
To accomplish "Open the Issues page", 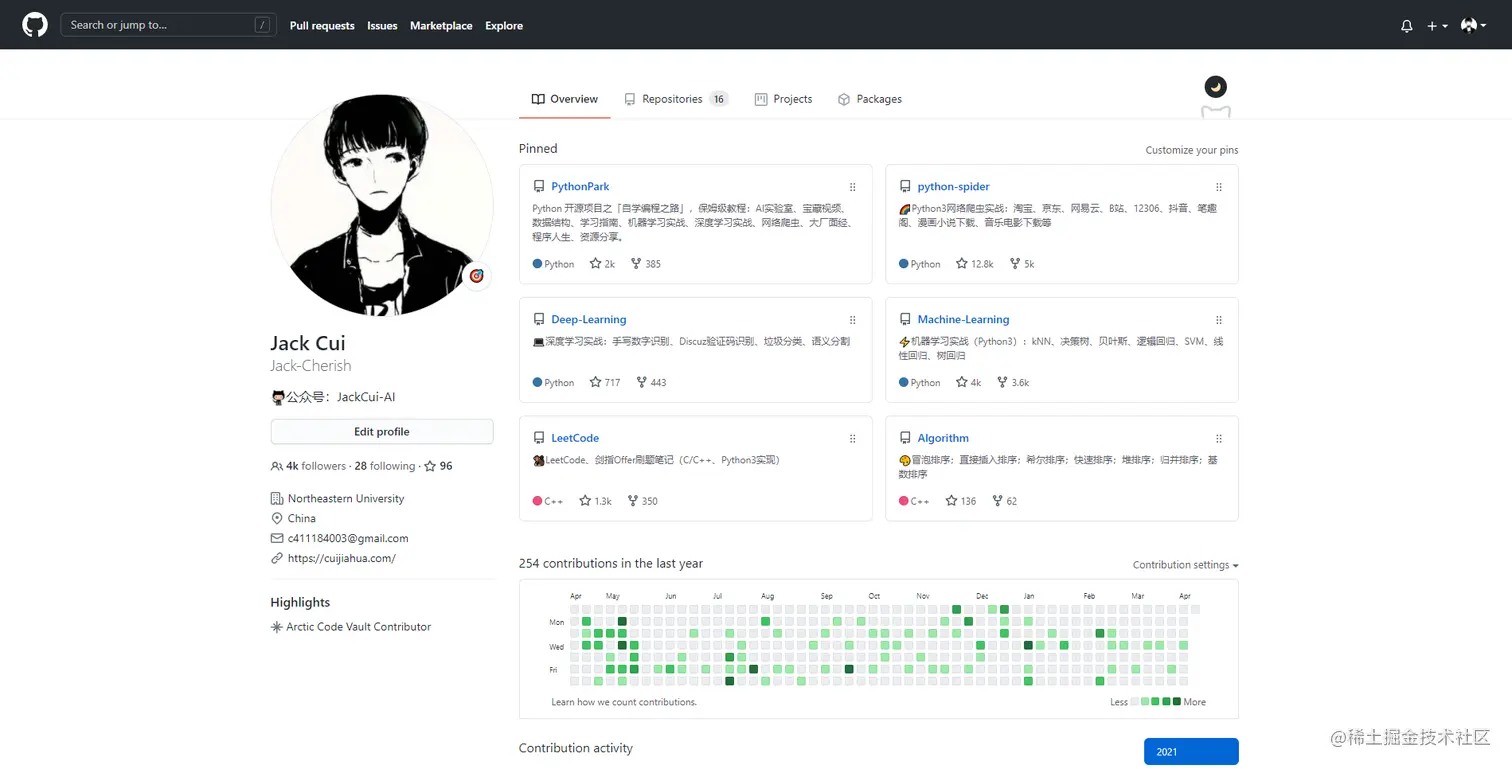I will (382, 26).
